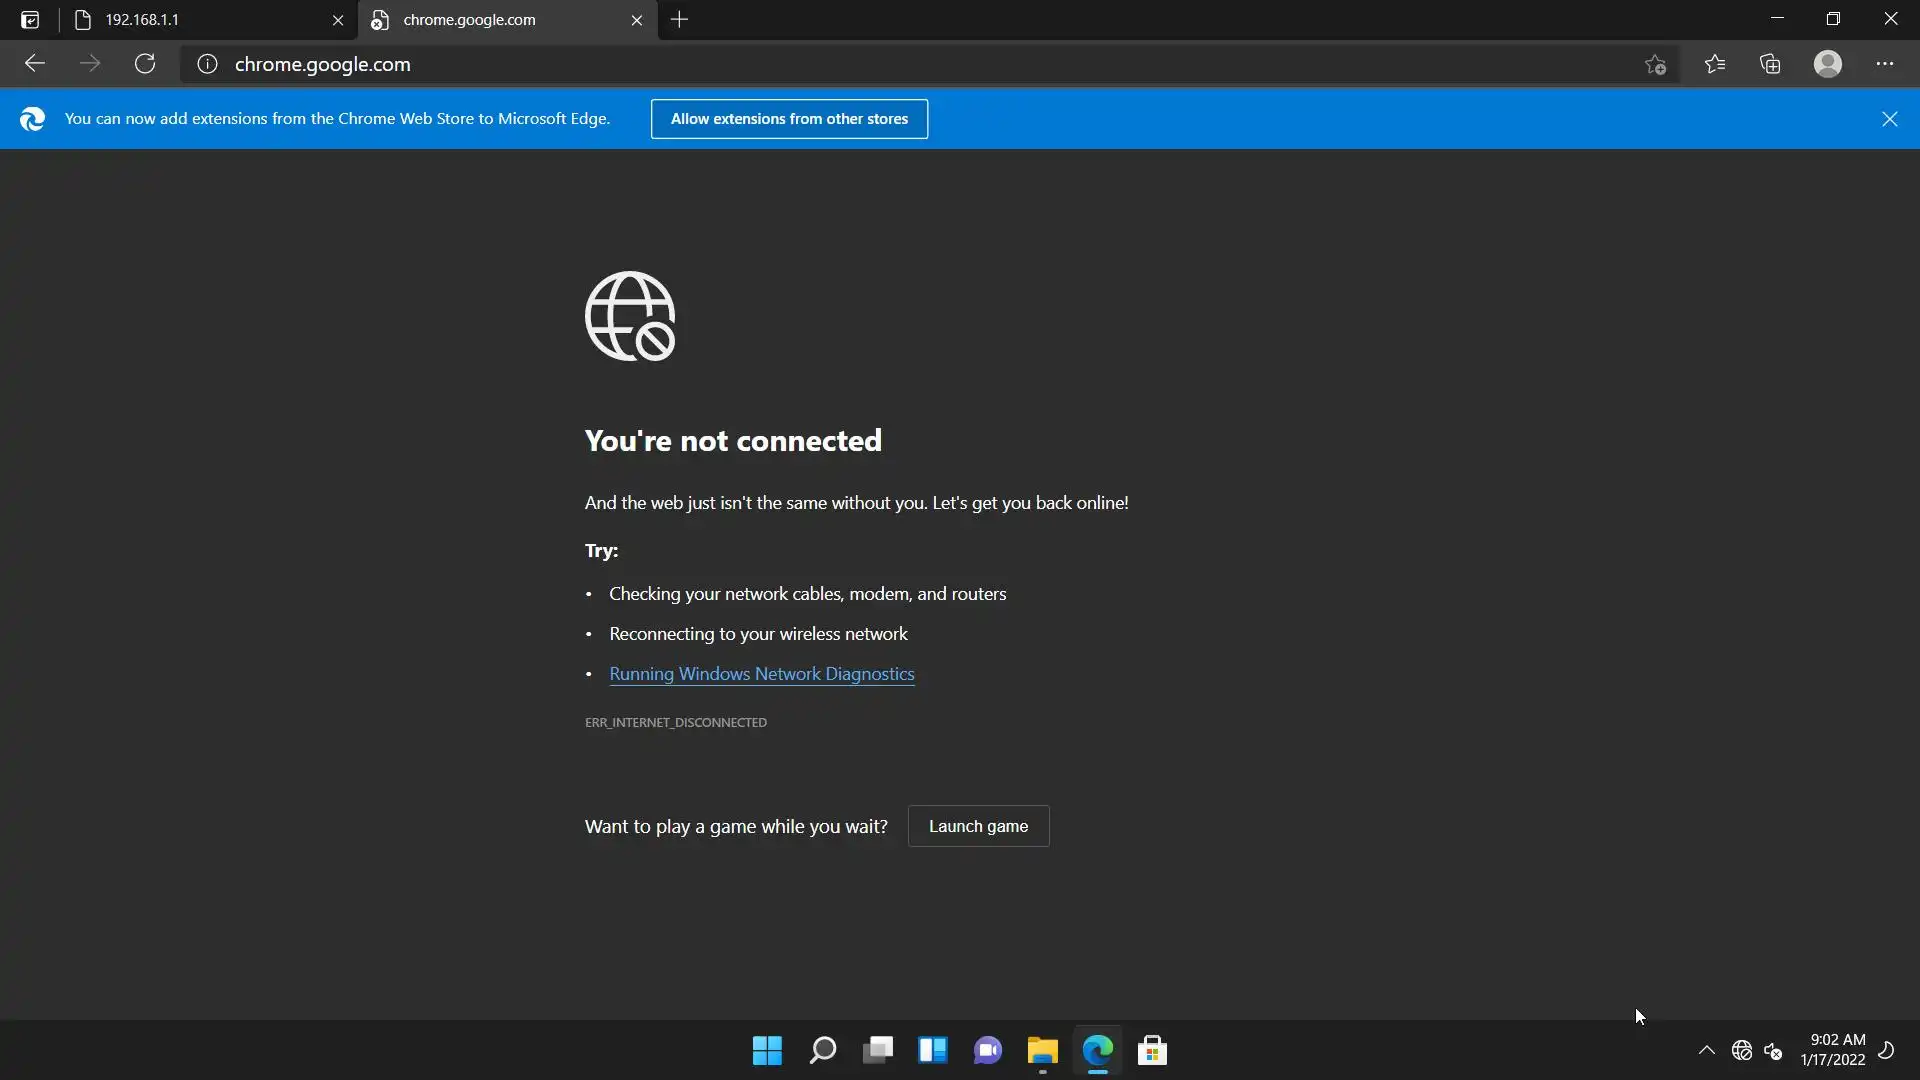Add this page to favorites
Viewport: 1920px width, 1080px height.
tap(1655, 64)
